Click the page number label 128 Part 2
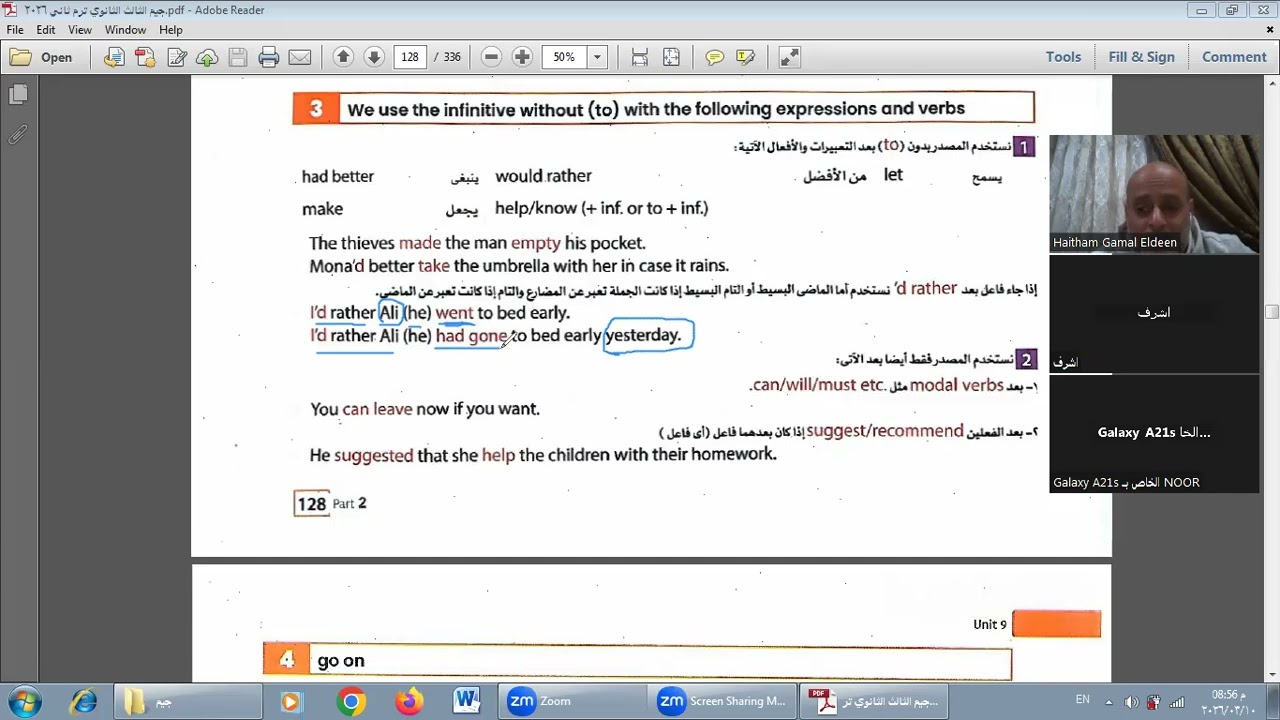1280x720 pixels. [x=331, y=504]
